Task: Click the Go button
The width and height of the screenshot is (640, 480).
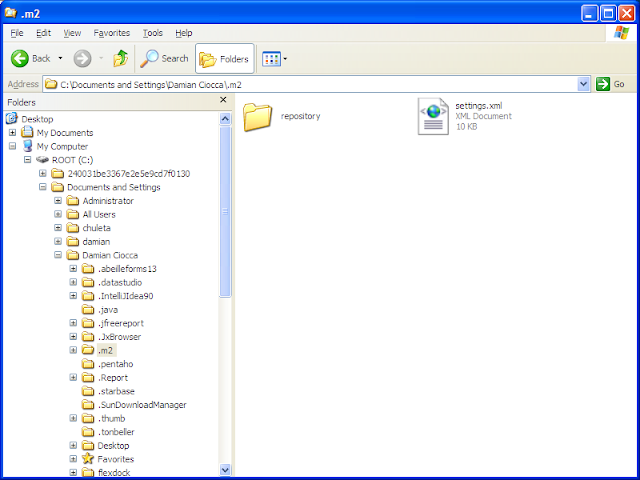Action: coord(610,84)
